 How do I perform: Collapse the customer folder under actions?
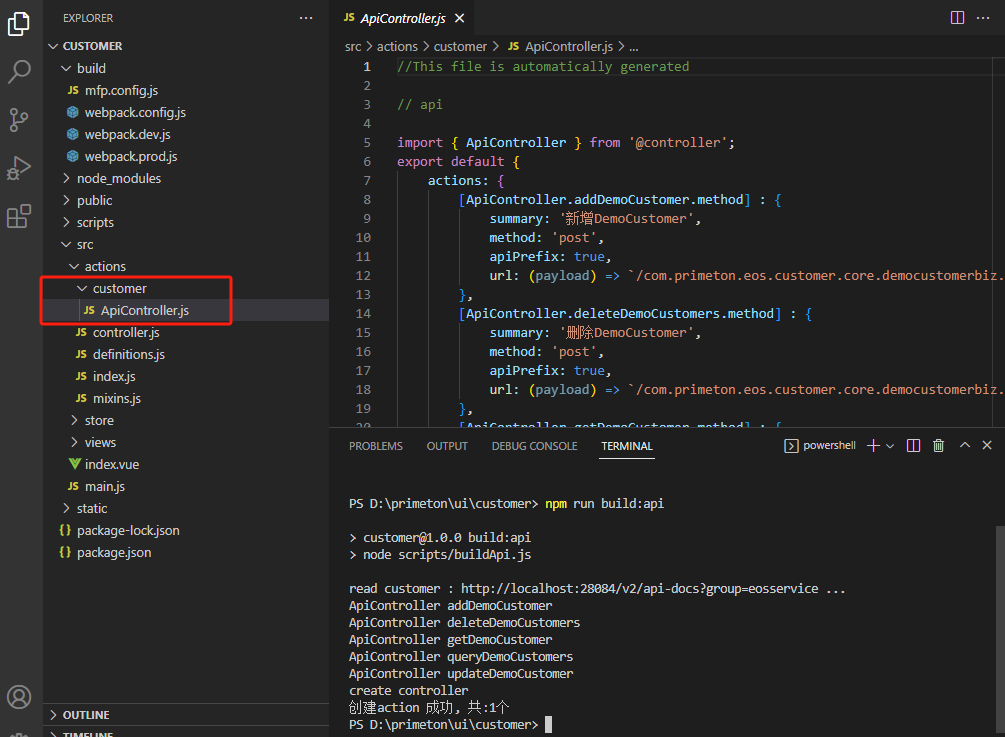click(x=119, y=288)
